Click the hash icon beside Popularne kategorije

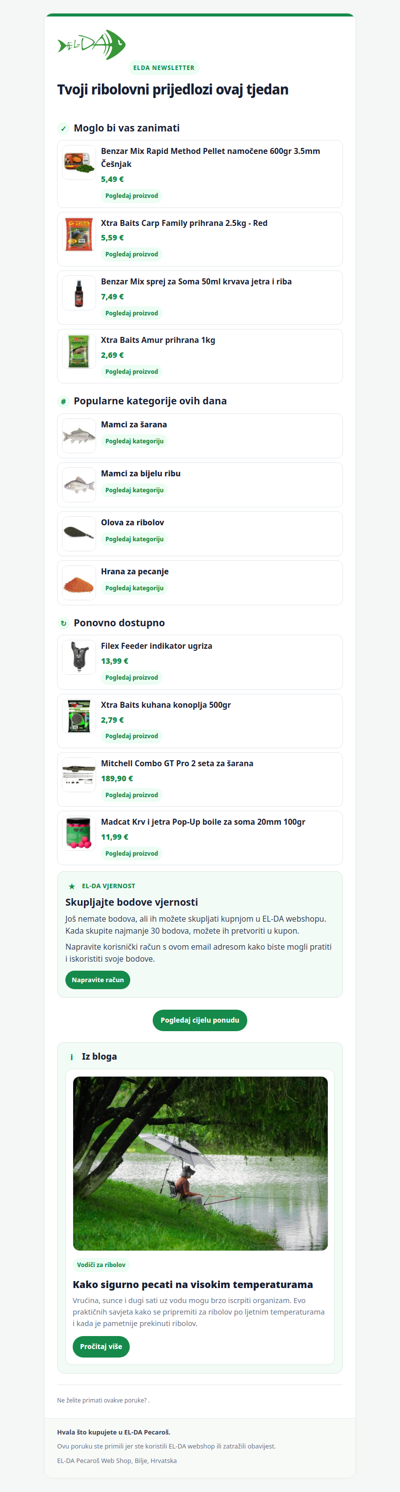tap(63, 401)
